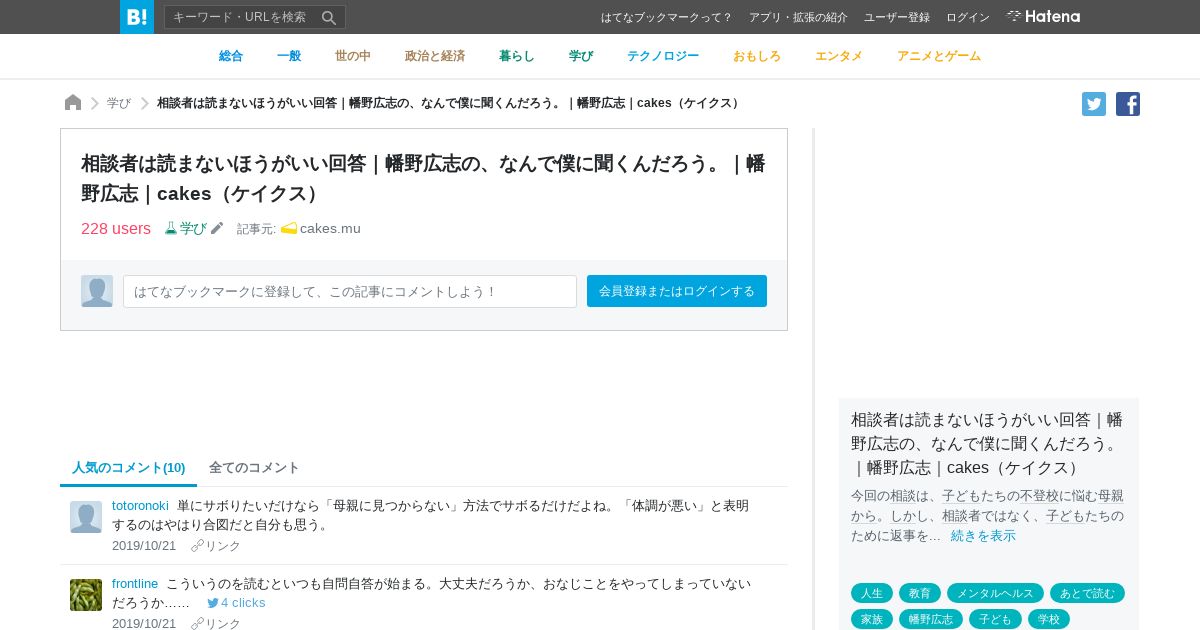
Task: Open おもしろ category
Action: click(757, 56)
